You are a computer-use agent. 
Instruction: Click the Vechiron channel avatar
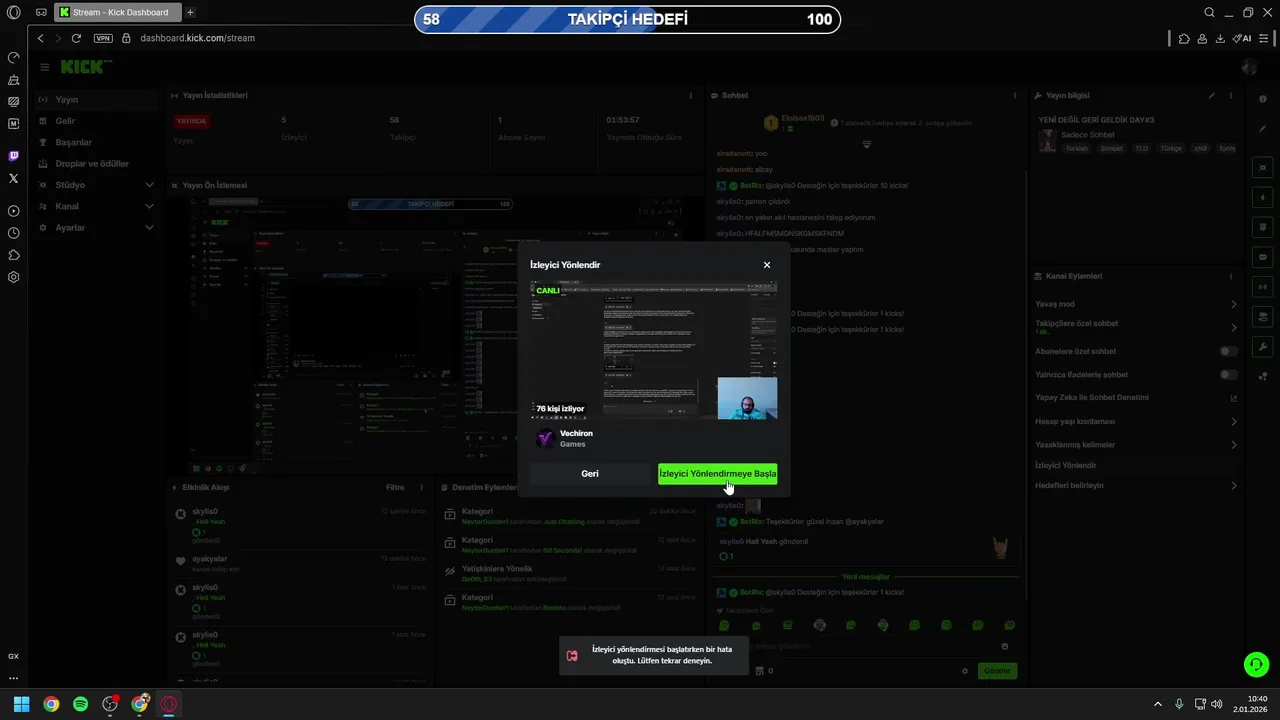pyautogui.click(x=545, y=438)
